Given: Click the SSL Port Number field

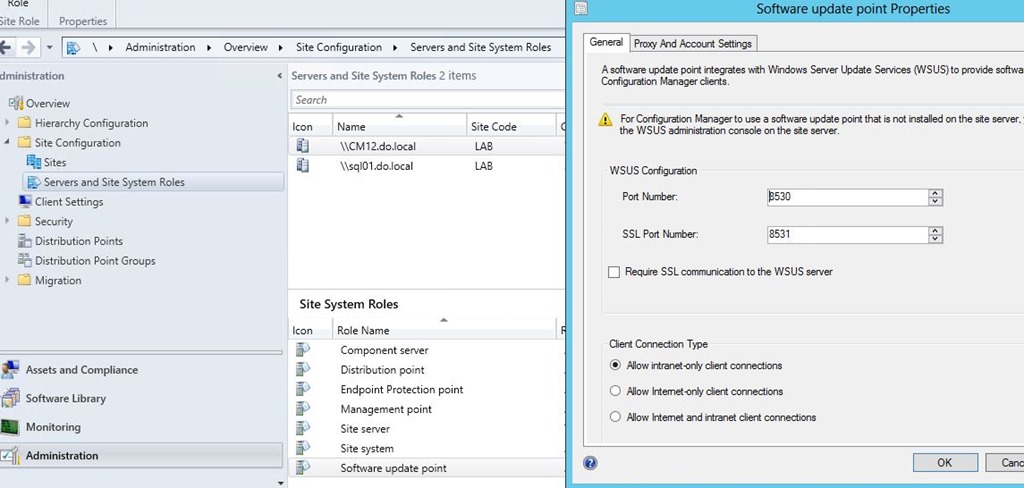Looking at the screenshot, I should [848, 235].
